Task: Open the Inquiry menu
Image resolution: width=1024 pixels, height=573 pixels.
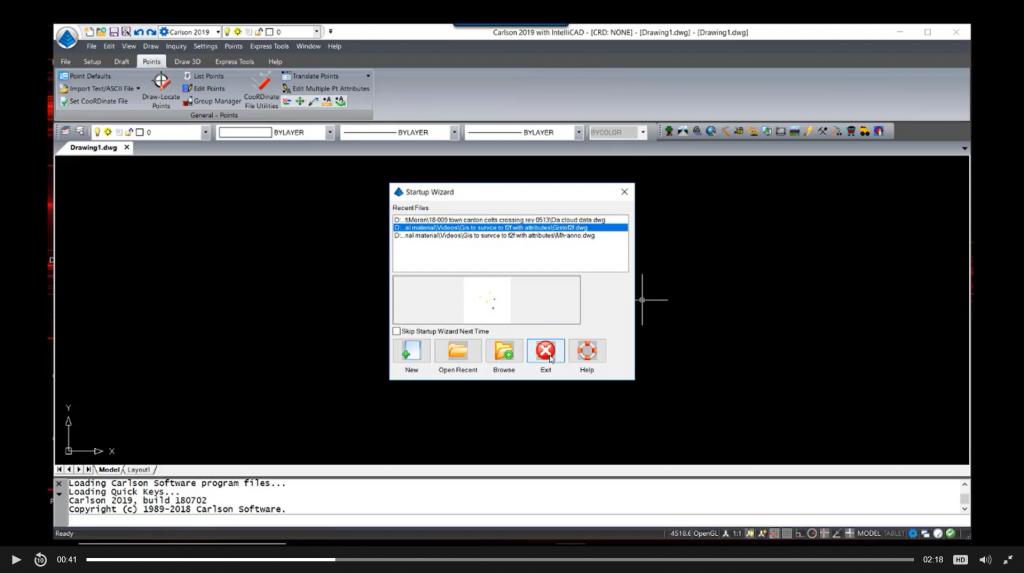Action: click(176, 46)
